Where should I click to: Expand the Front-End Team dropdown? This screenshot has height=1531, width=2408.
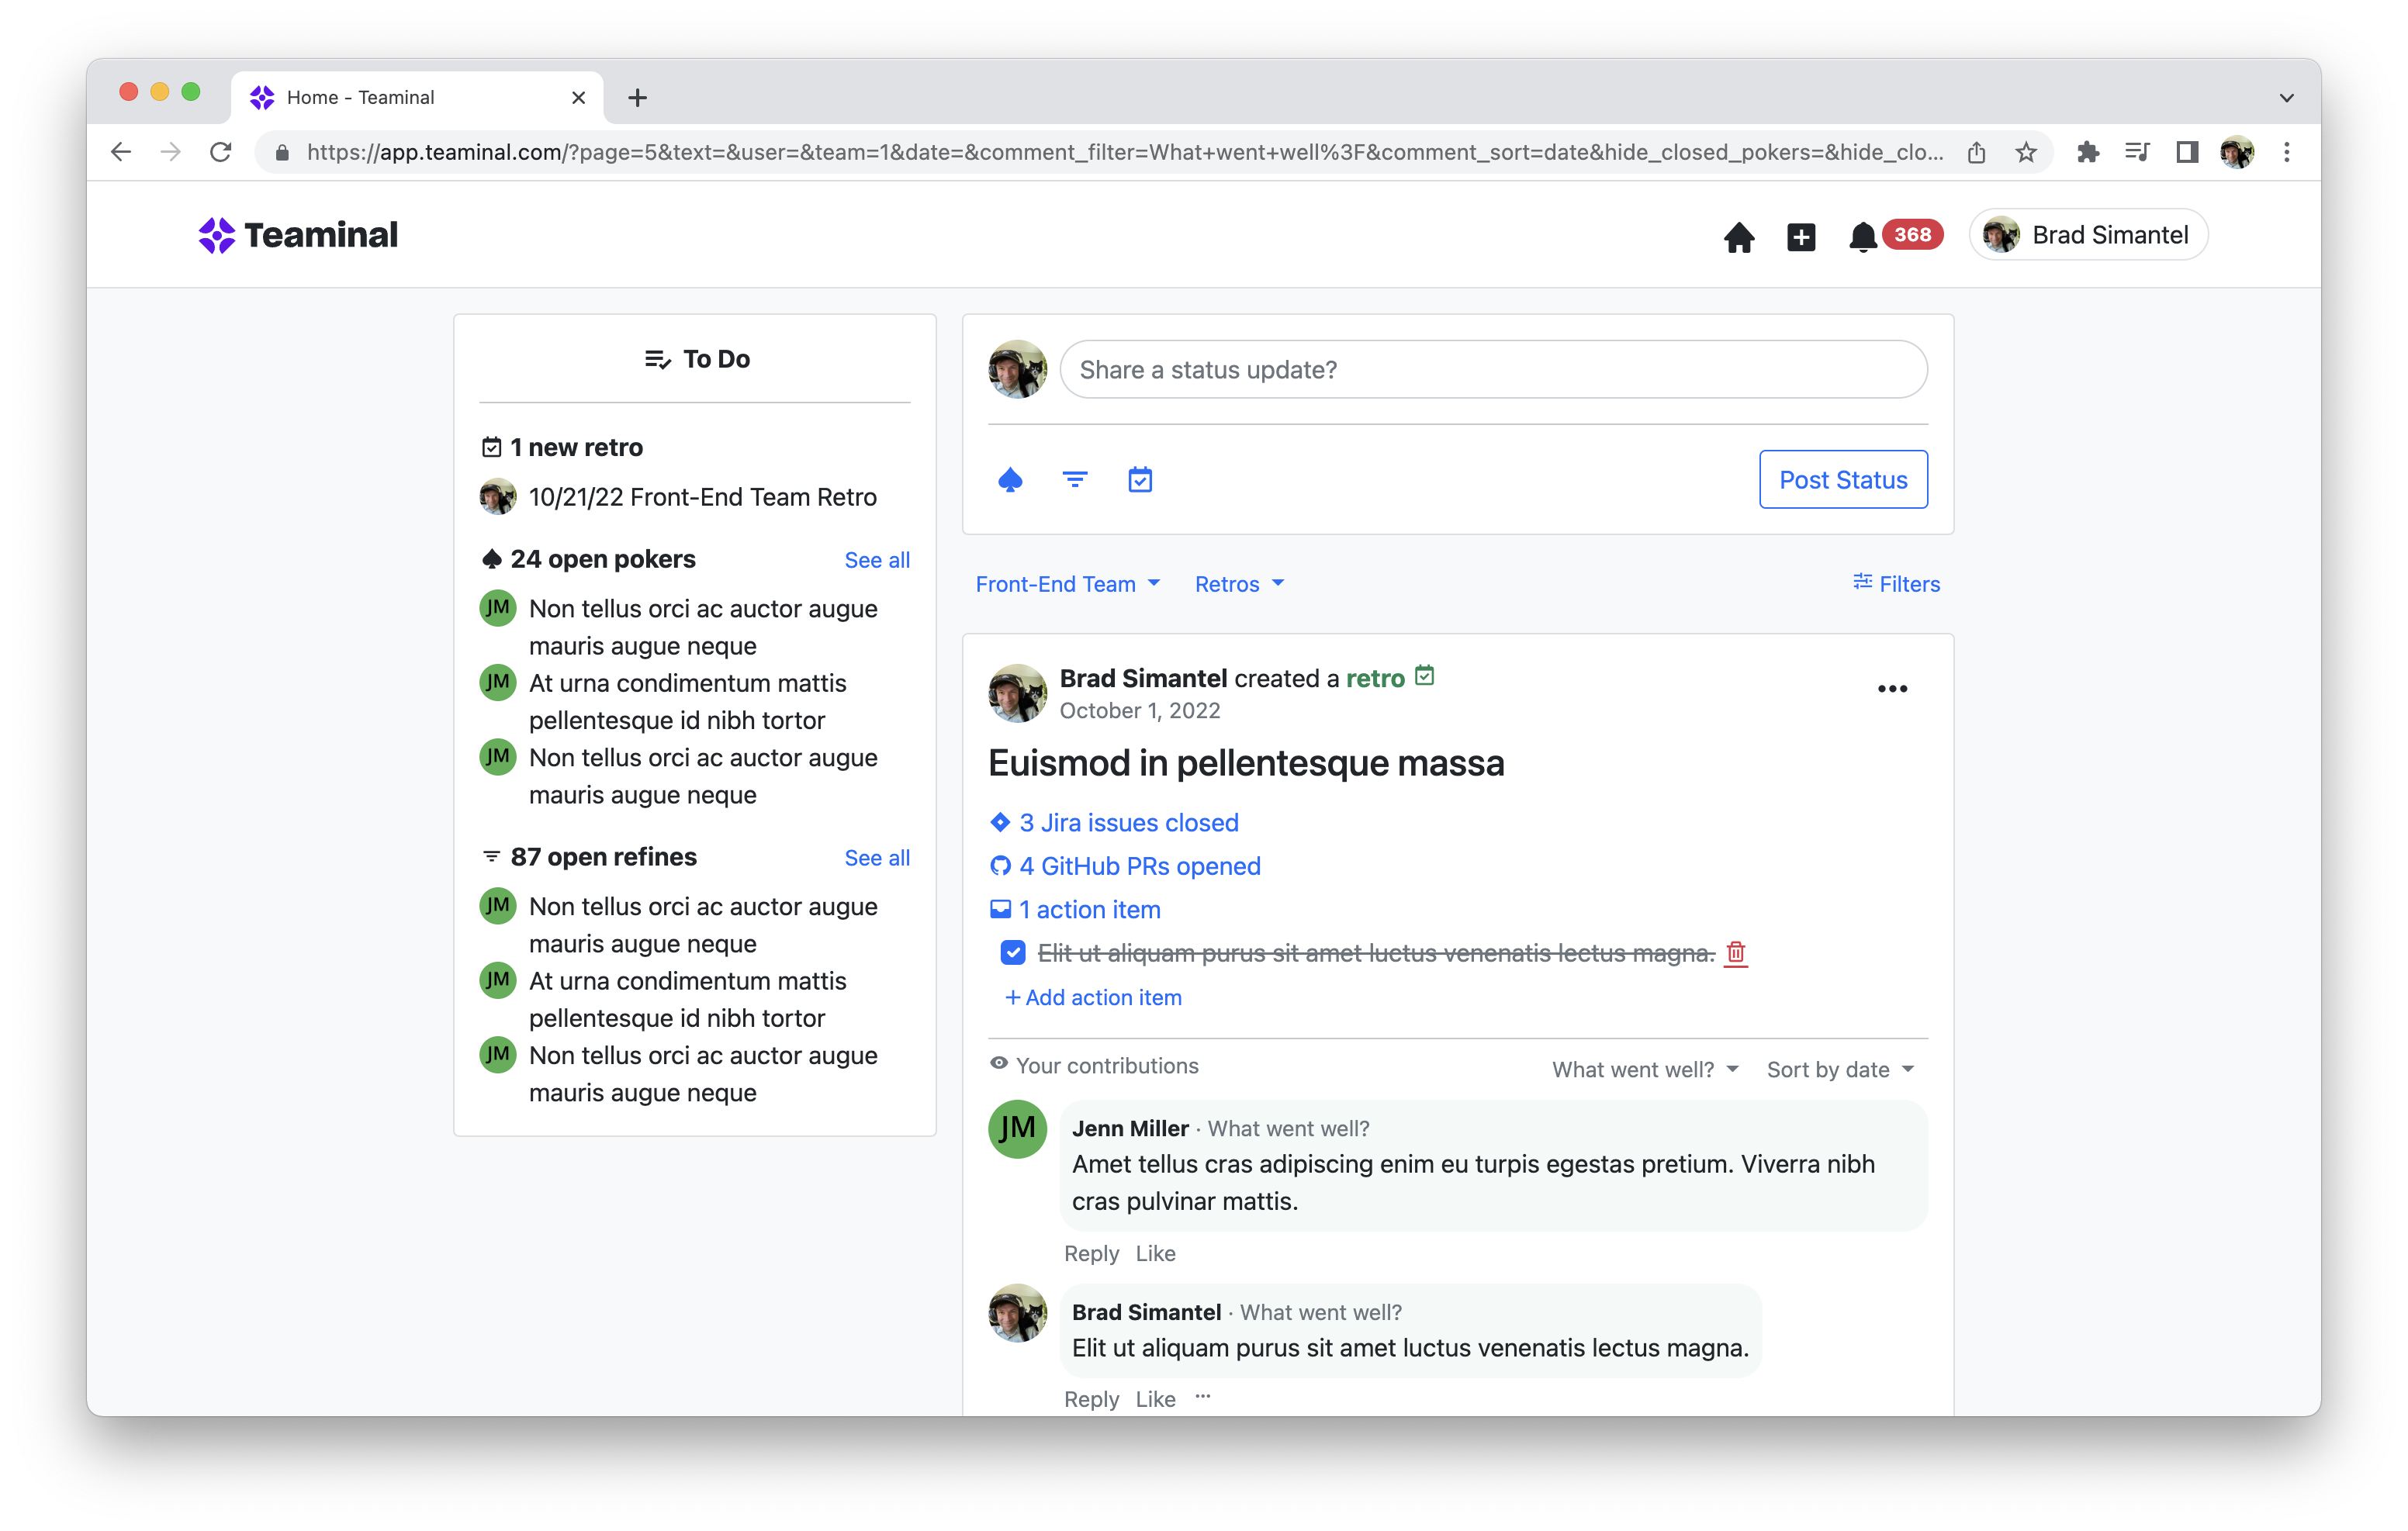click(1067, 584)
